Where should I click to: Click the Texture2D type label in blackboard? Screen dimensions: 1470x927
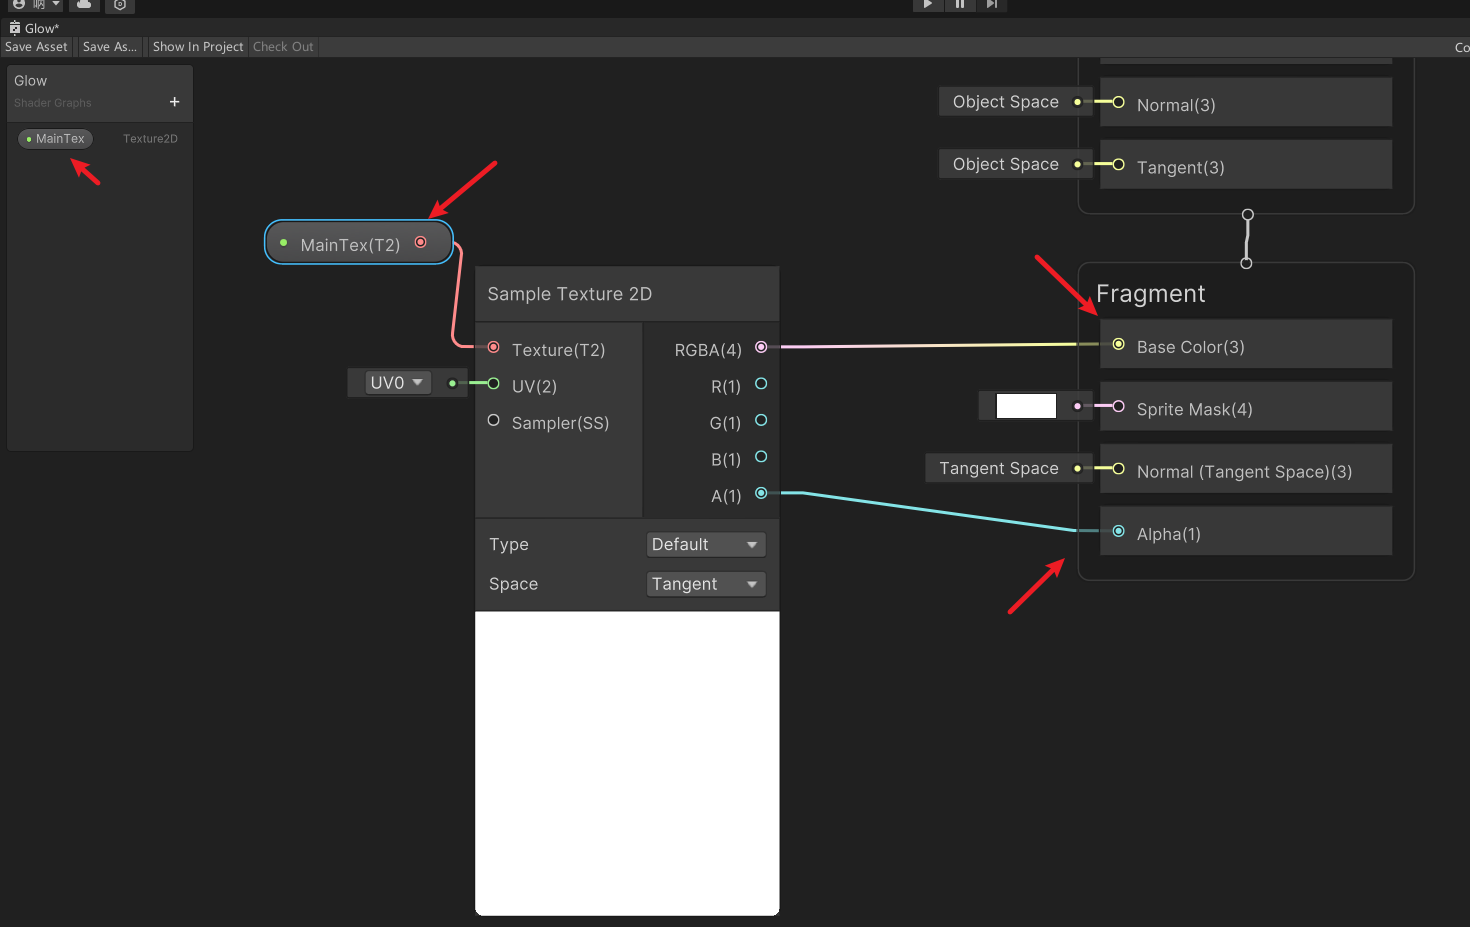pyautogui.click(x=150, y=139)
